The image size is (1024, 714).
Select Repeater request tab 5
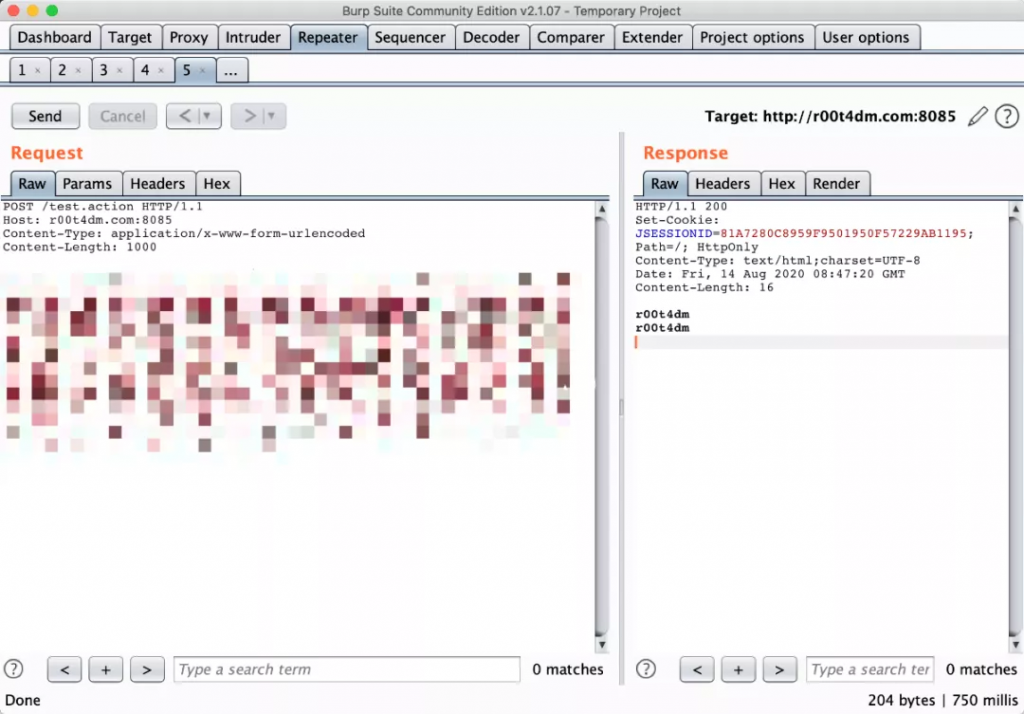click(x=187, y=70)
